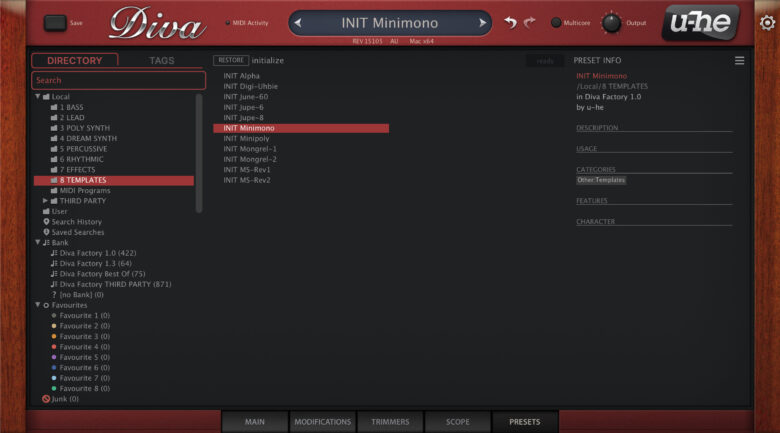Click the u-he logo badge
The image size is (780, 433).
[x=700, y=22]
